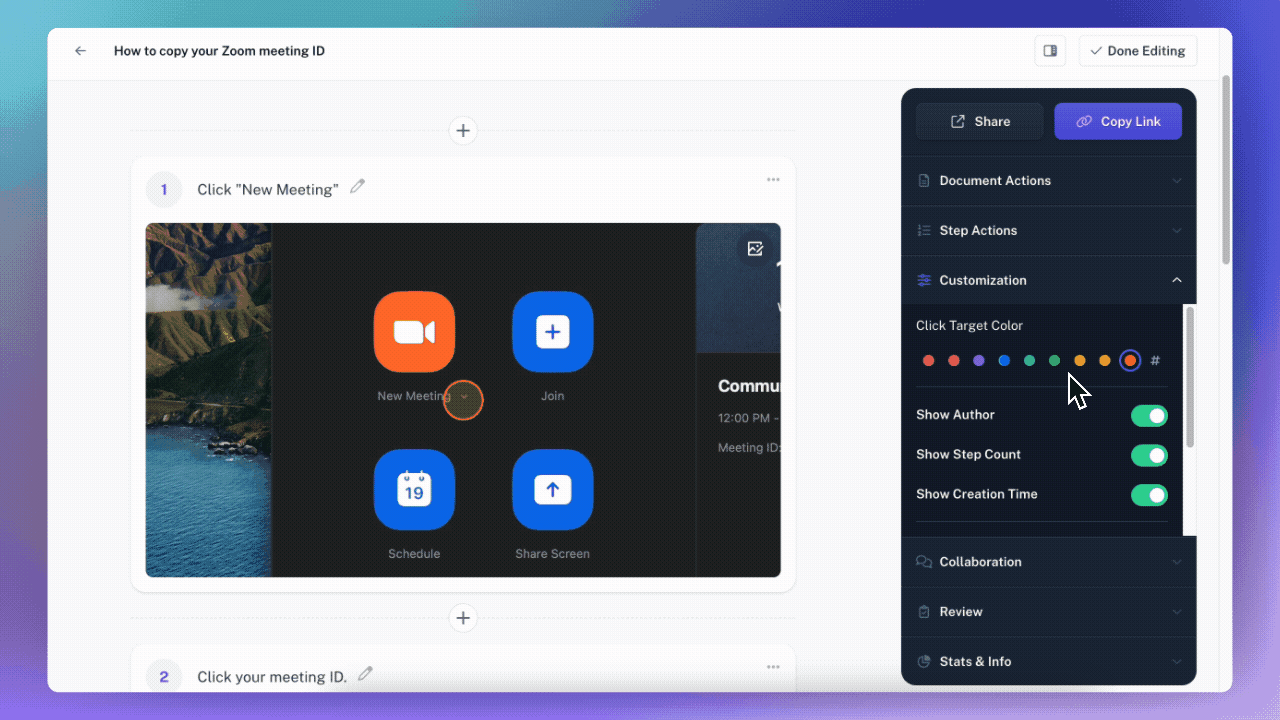Click the replace image icon on screenshot
The height and width of the screenshot is (720, 1280).
755,249
